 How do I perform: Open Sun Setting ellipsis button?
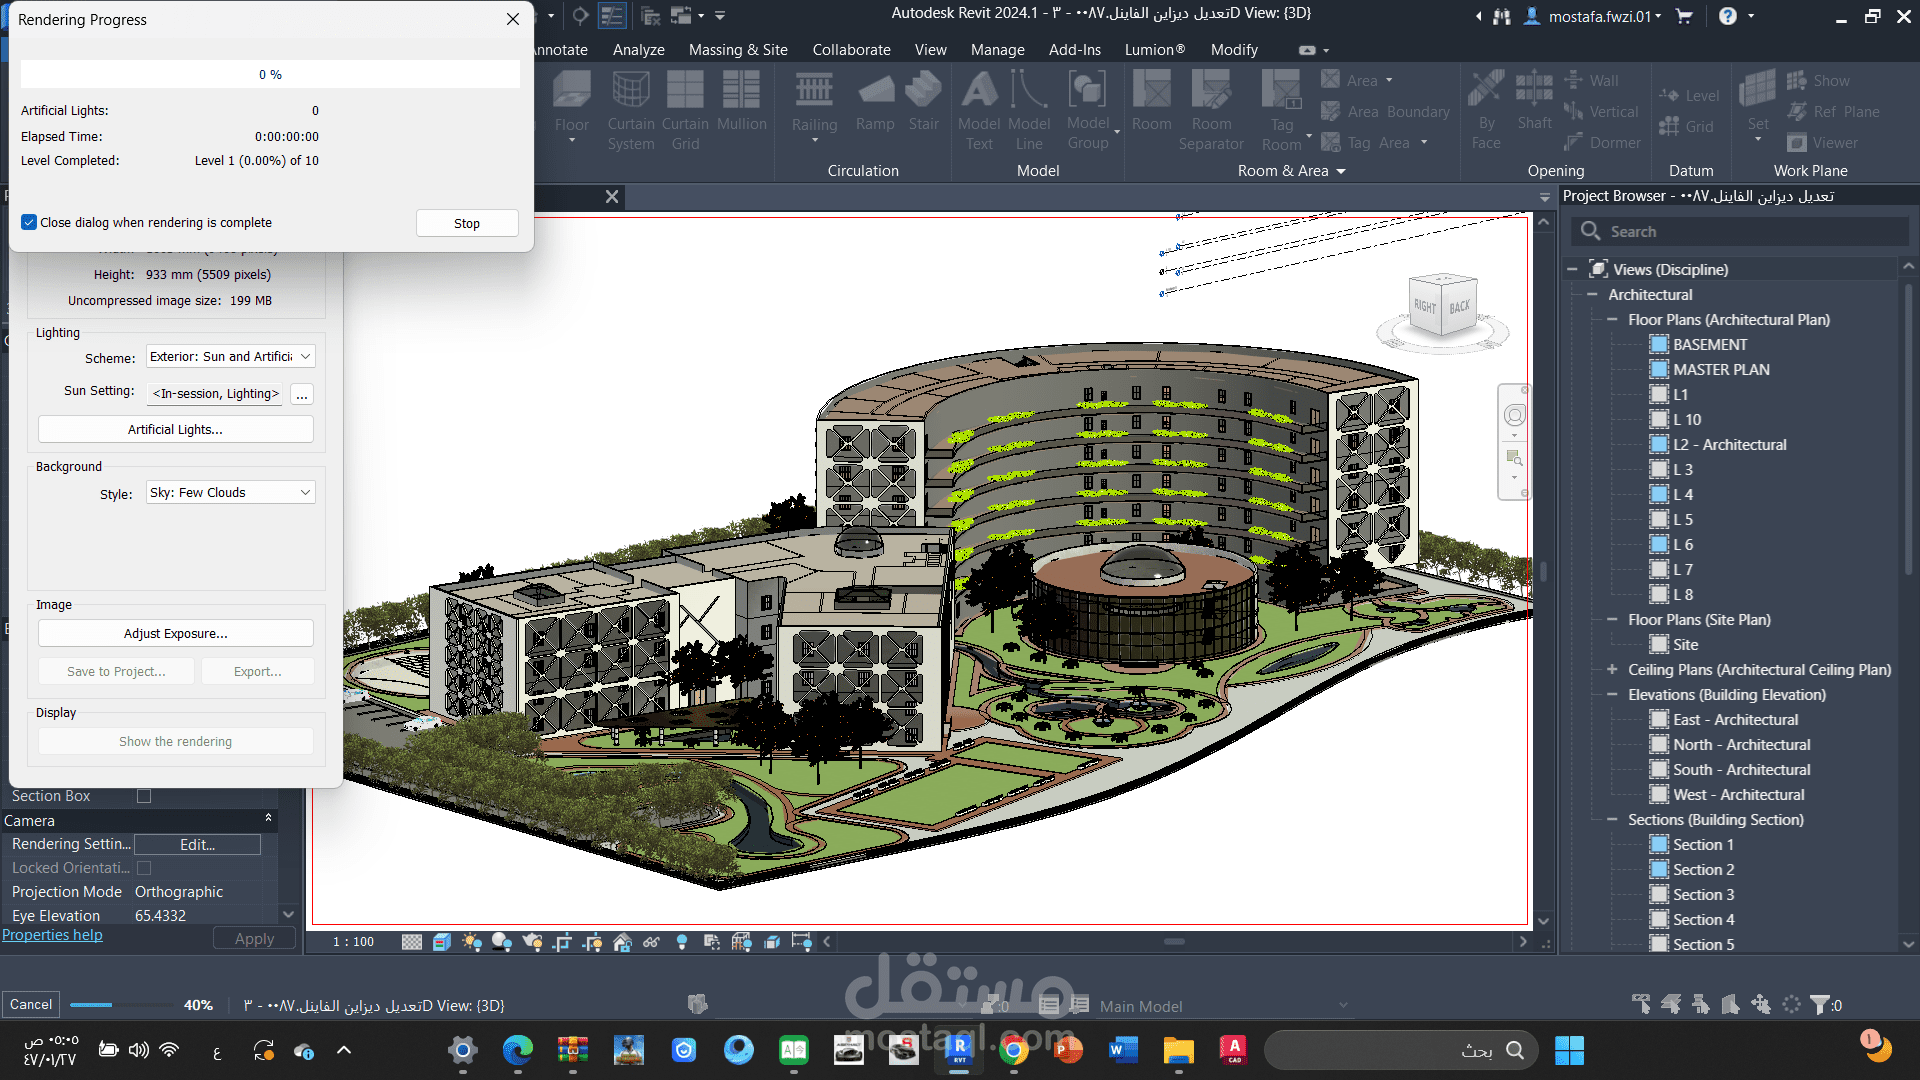click(301, 394)
